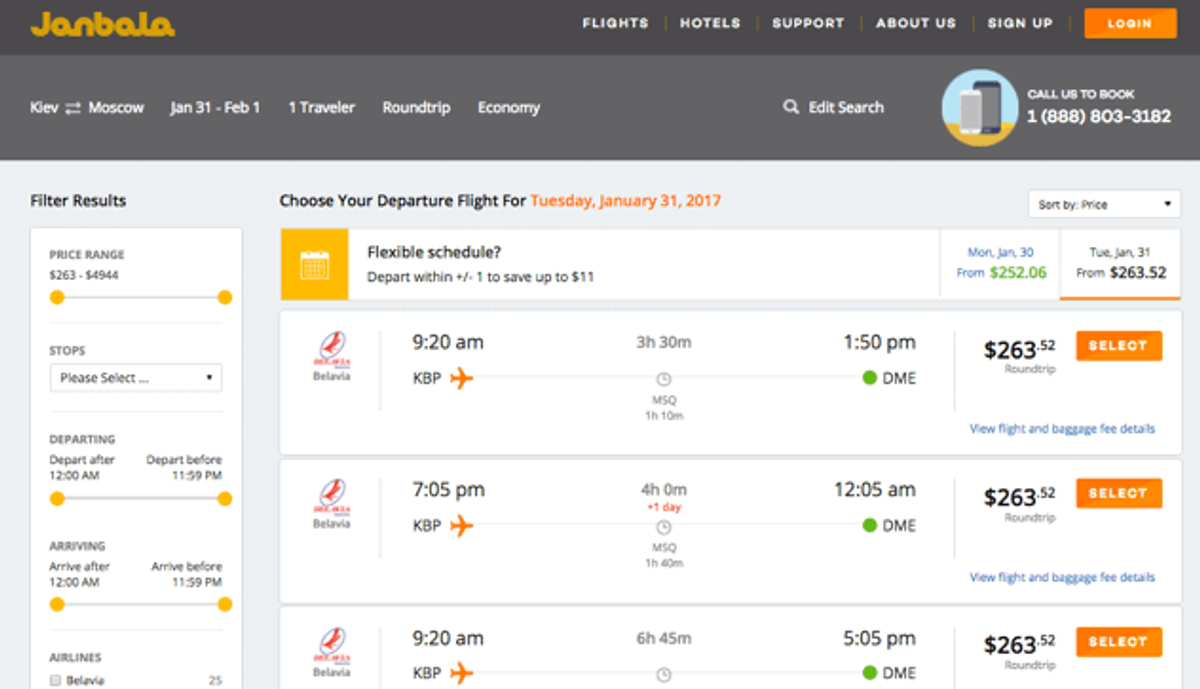Click the layover clock icon above MSQ 1h 40m
Viewport: 1200px width, 689px height.
click(663, 526)
